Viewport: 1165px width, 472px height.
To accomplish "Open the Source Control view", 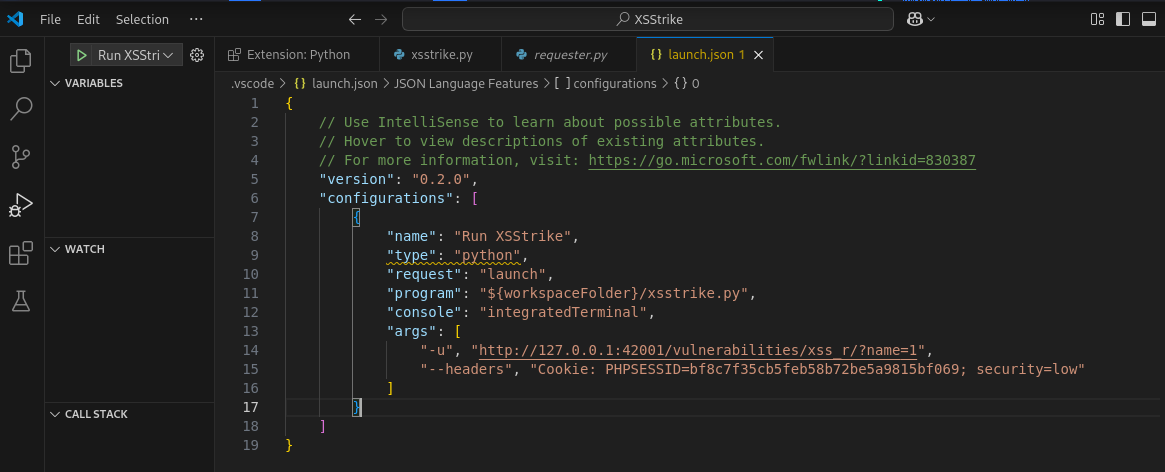I will pyautogui.click(x=21, y=156).
